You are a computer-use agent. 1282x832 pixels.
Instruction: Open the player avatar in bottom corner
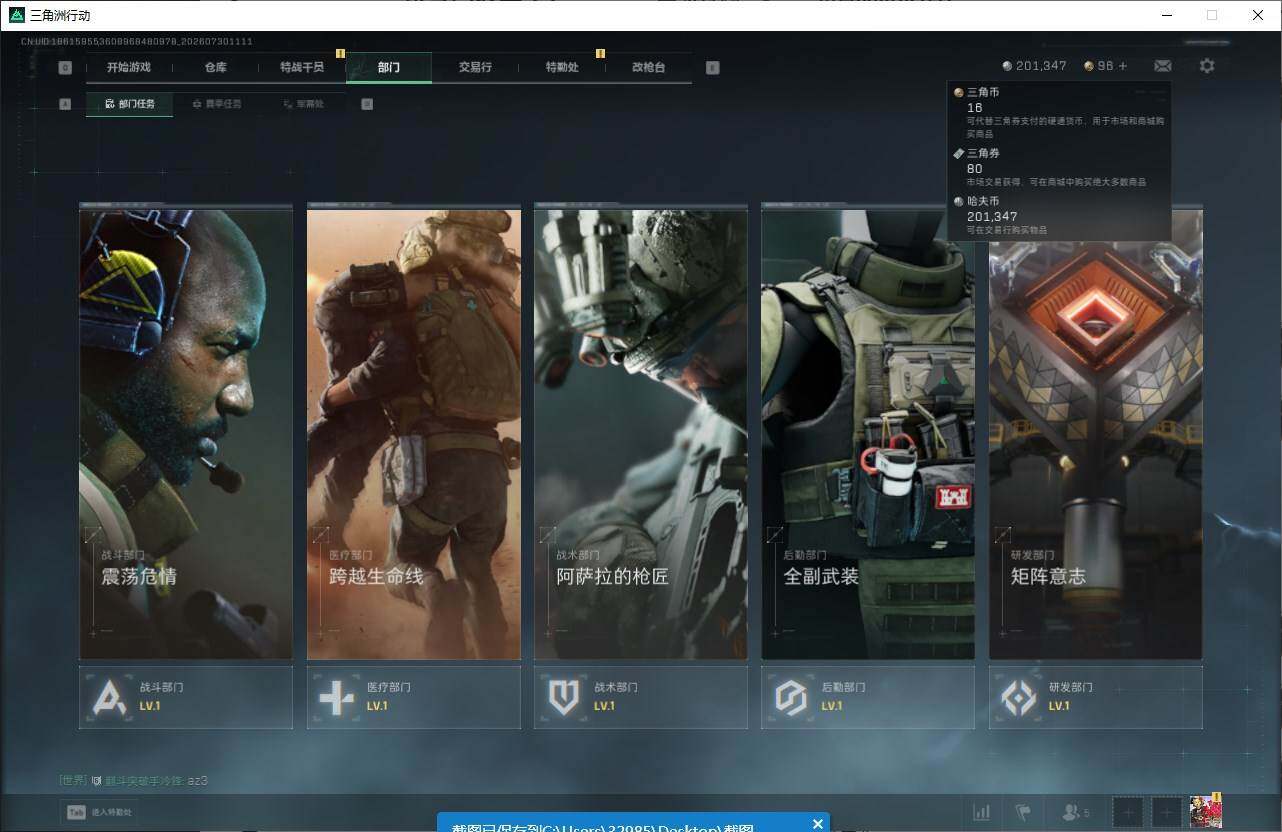pyautogui.click(x=1205, y=812)
